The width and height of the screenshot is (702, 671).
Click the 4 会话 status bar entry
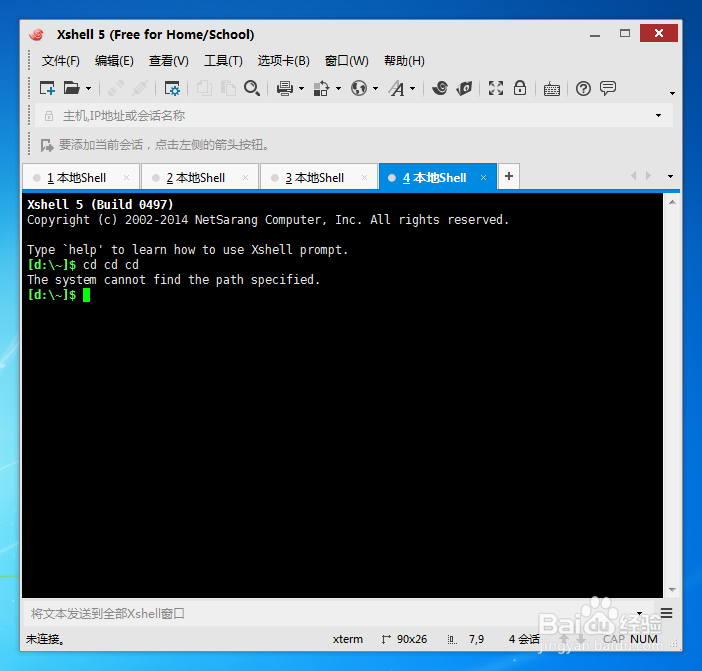[x=524, y=639]
